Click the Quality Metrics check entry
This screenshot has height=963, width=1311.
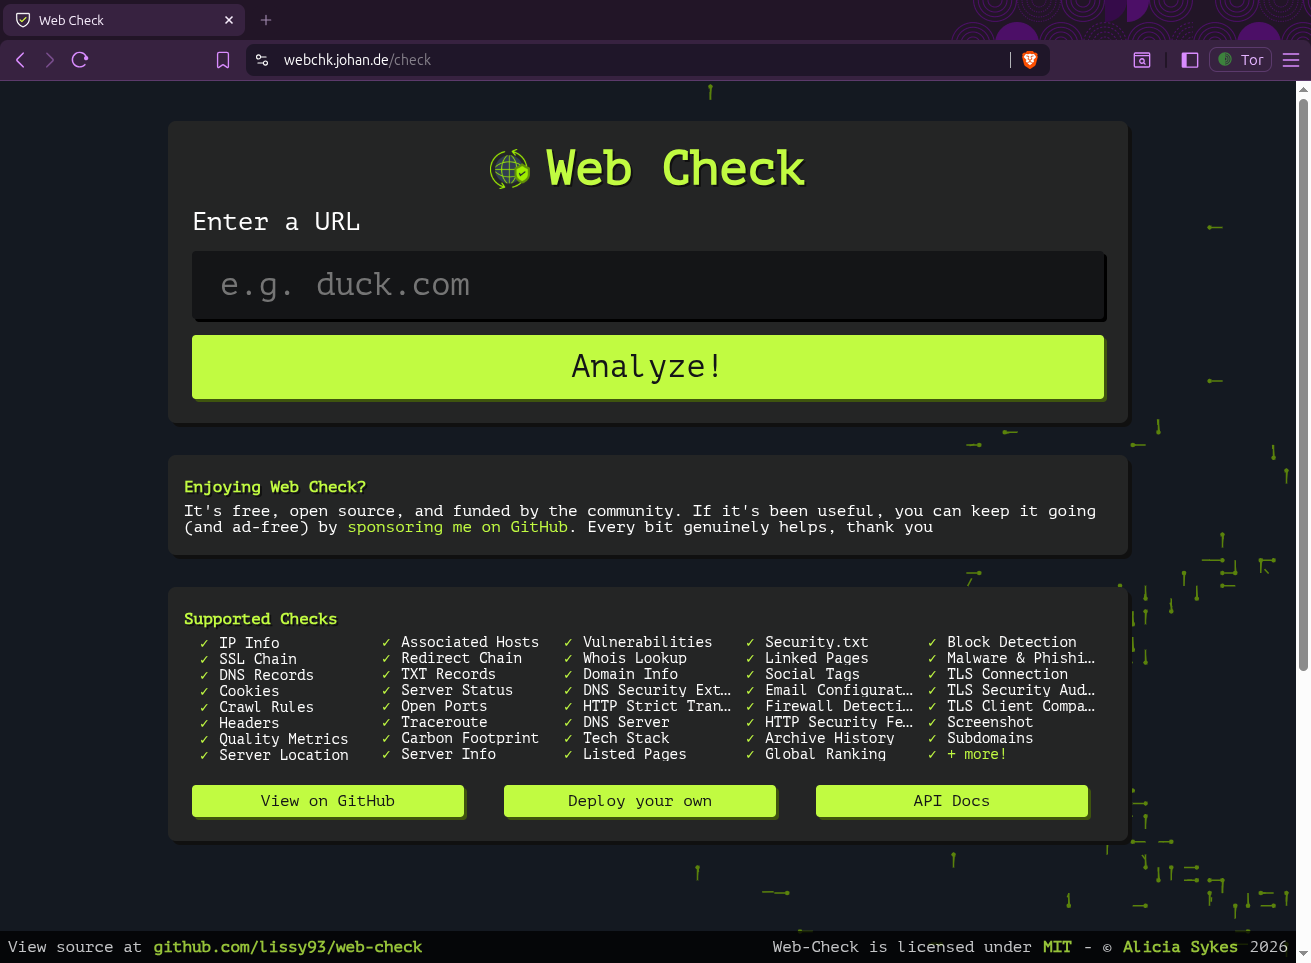point(284,739)
